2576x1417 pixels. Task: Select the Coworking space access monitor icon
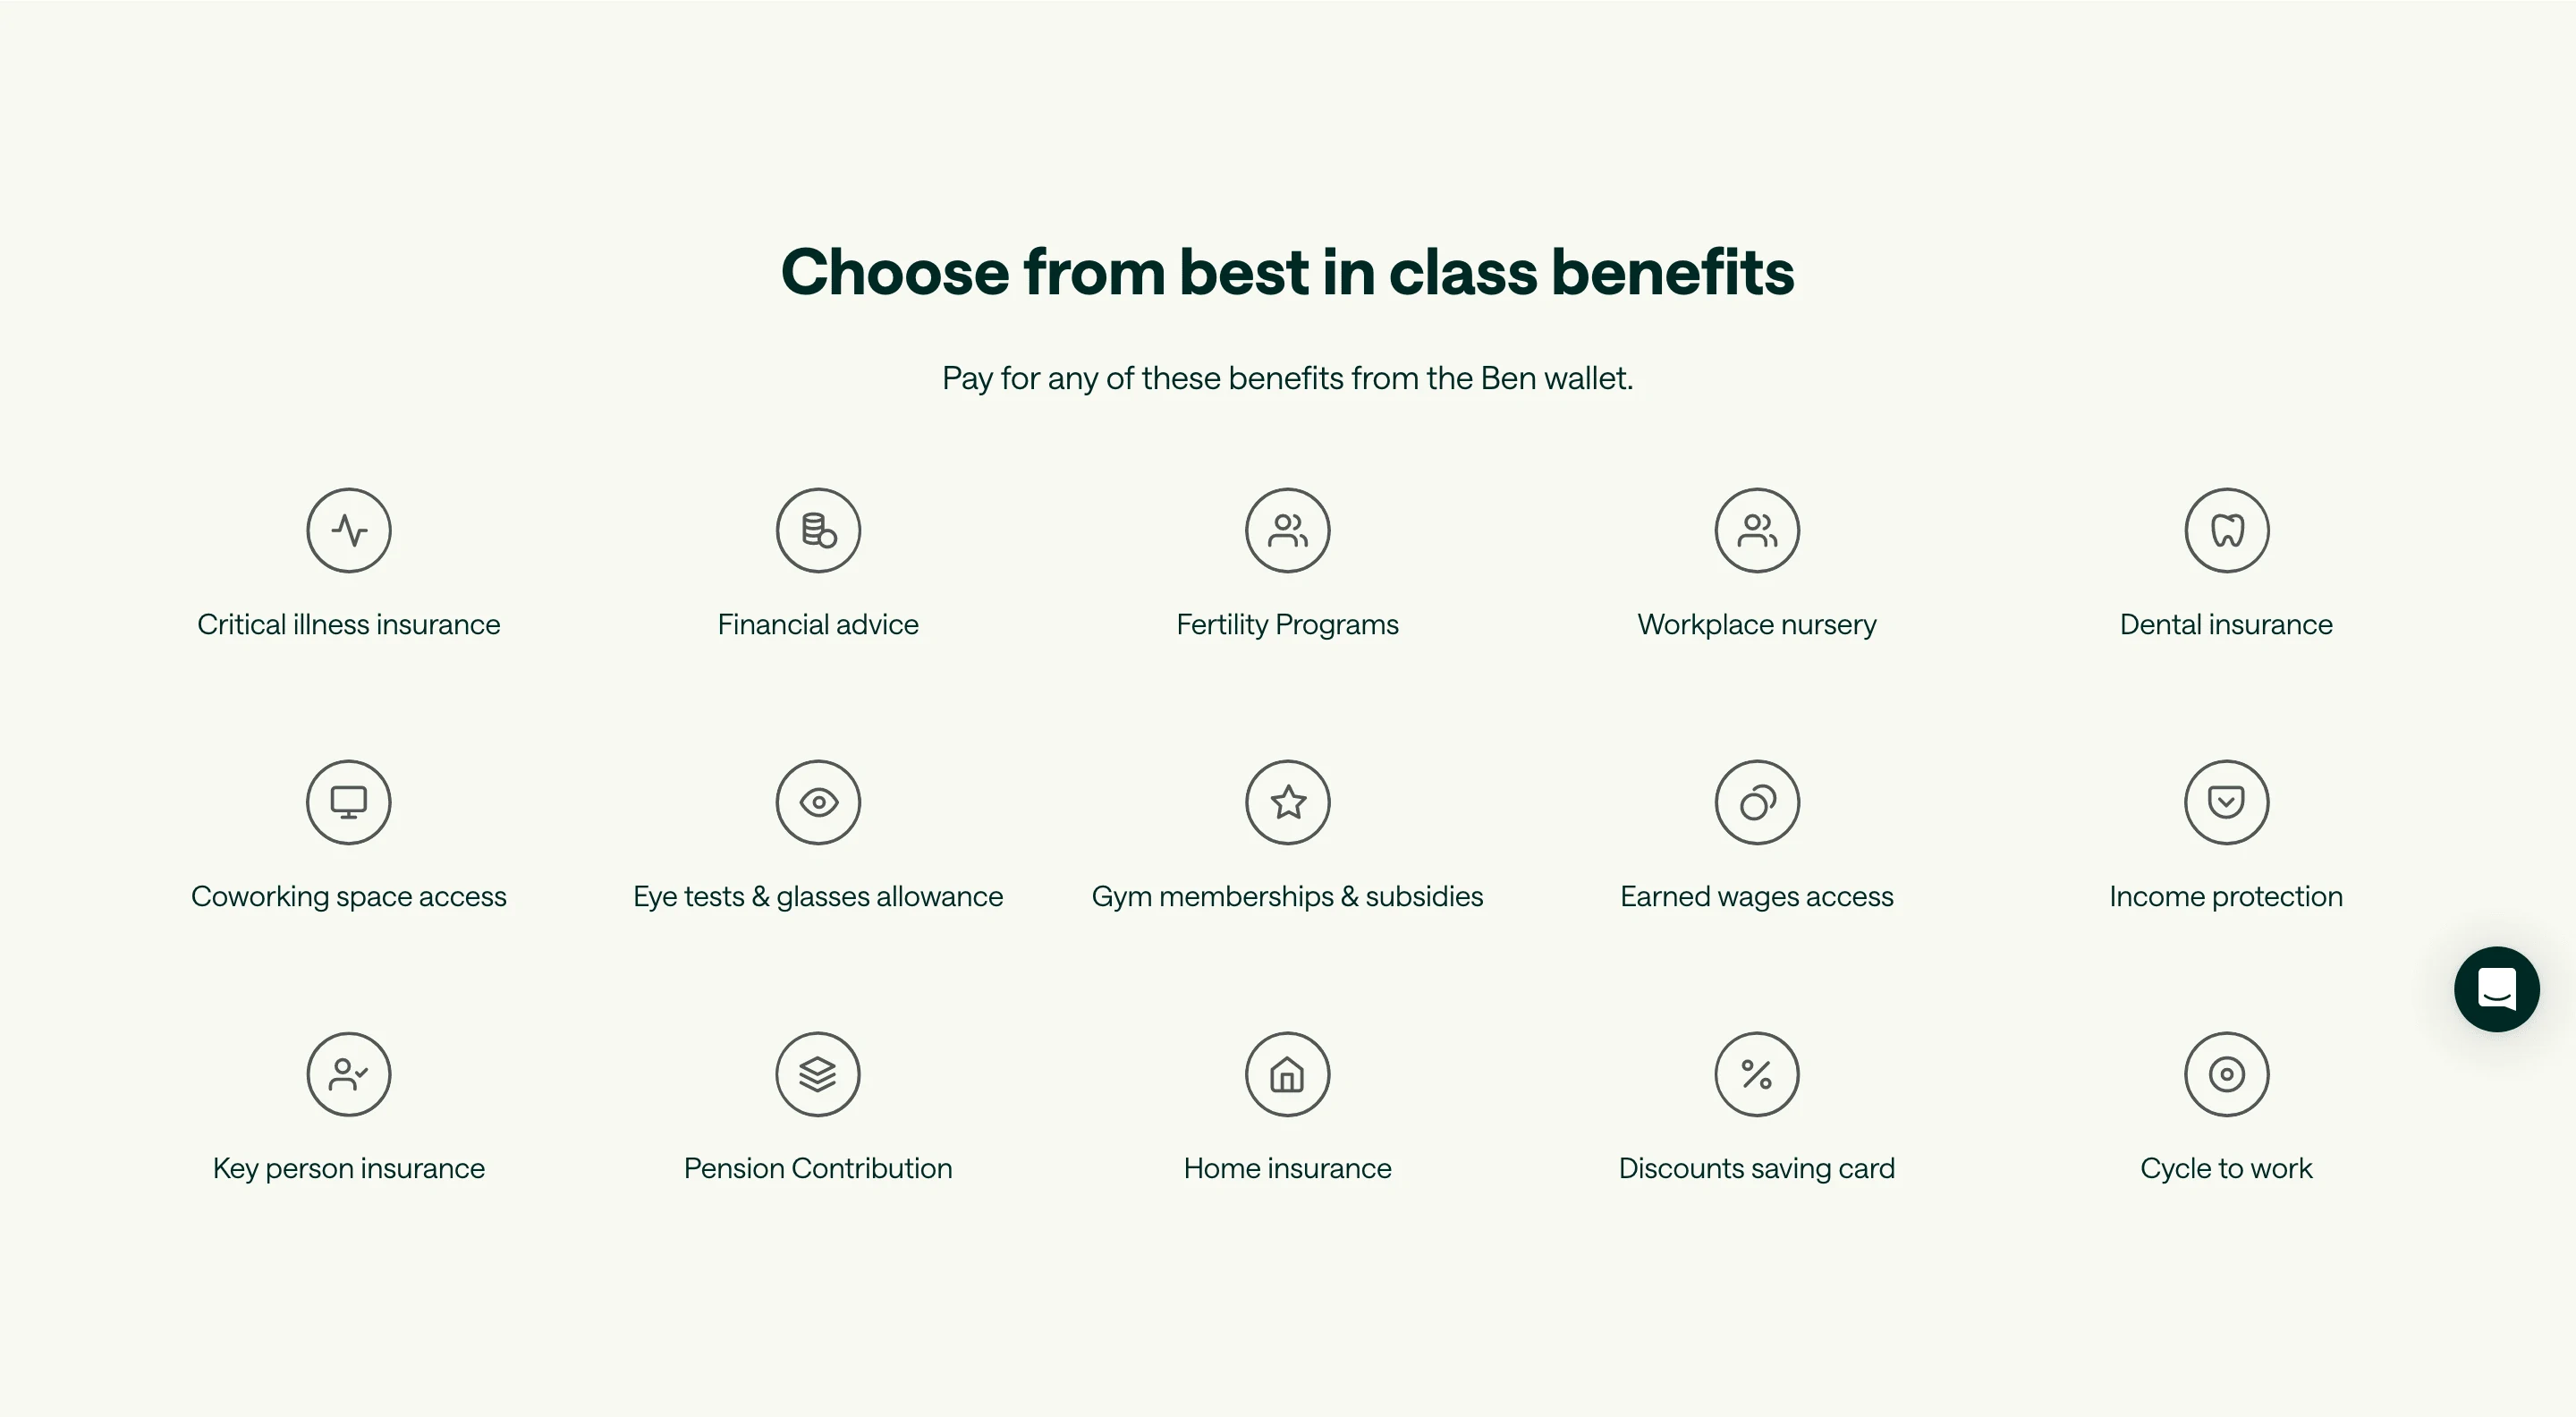[348, 802]
